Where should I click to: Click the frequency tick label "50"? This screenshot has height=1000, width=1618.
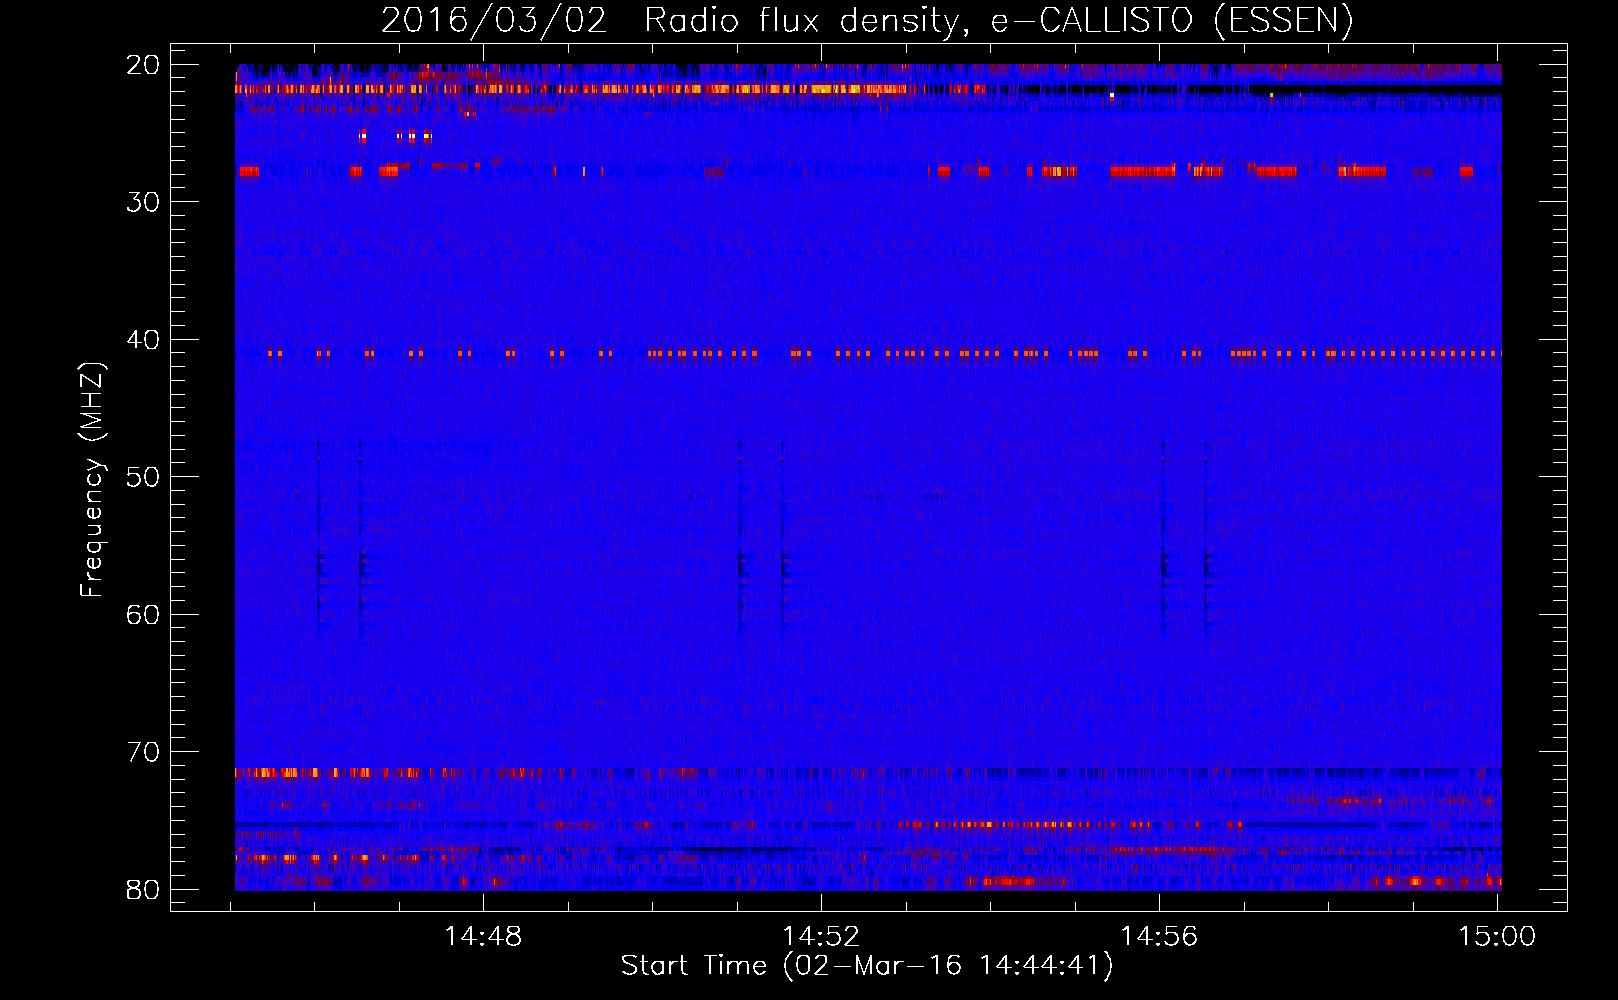click(x=143, y=477)
